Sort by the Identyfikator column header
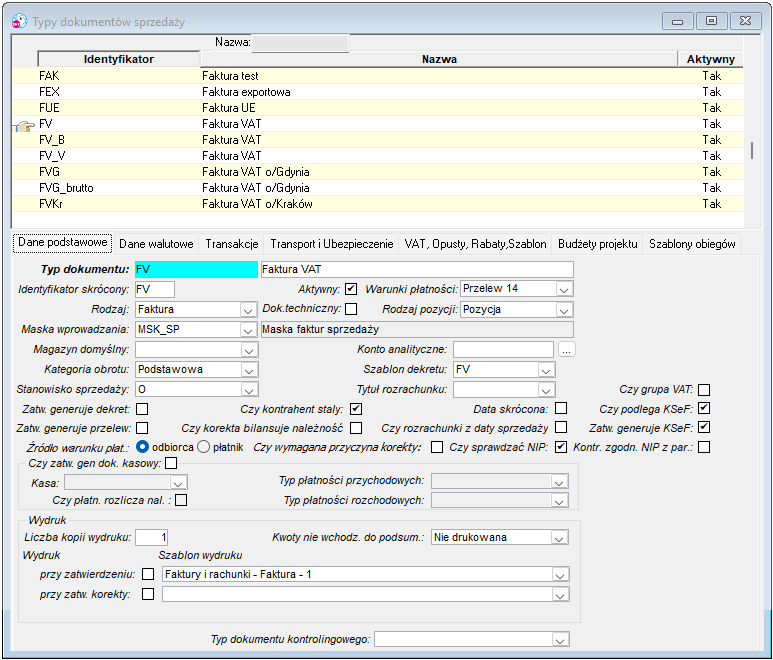Viewport: 773px width, 660px height. (x=119, y=59)
